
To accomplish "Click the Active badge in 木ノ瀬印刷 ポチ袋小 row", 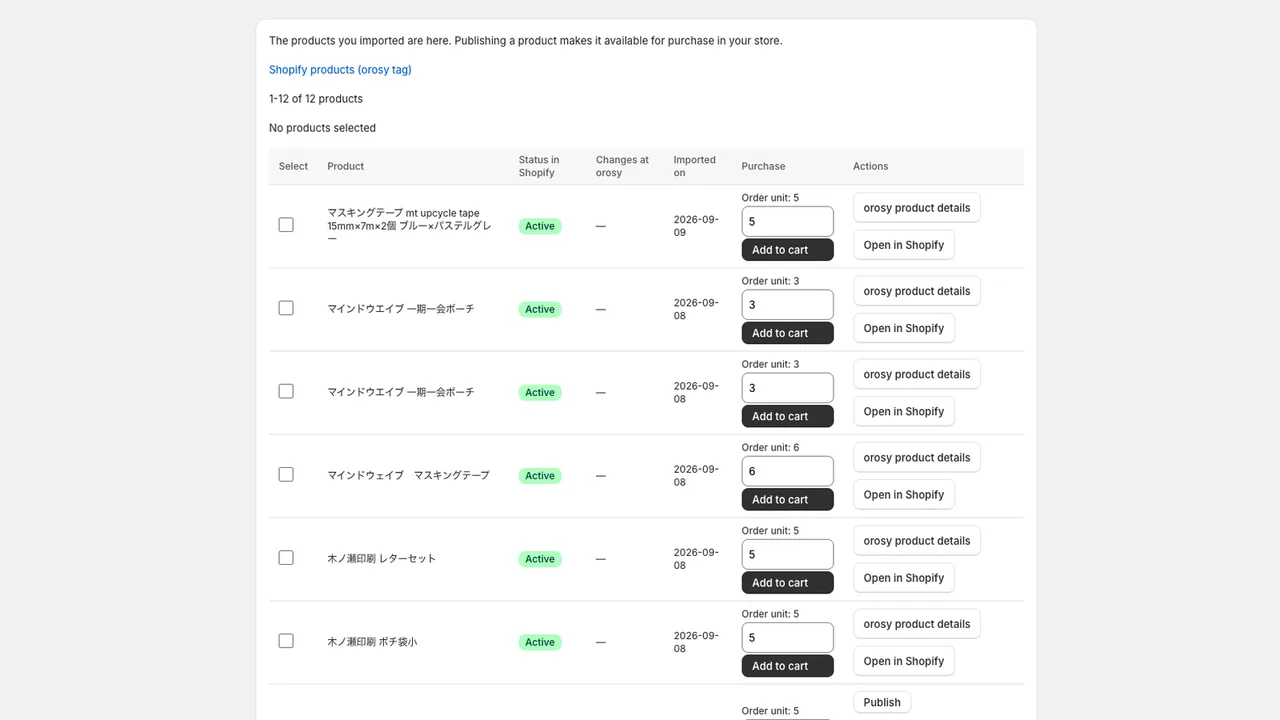I will pos(540,642).
